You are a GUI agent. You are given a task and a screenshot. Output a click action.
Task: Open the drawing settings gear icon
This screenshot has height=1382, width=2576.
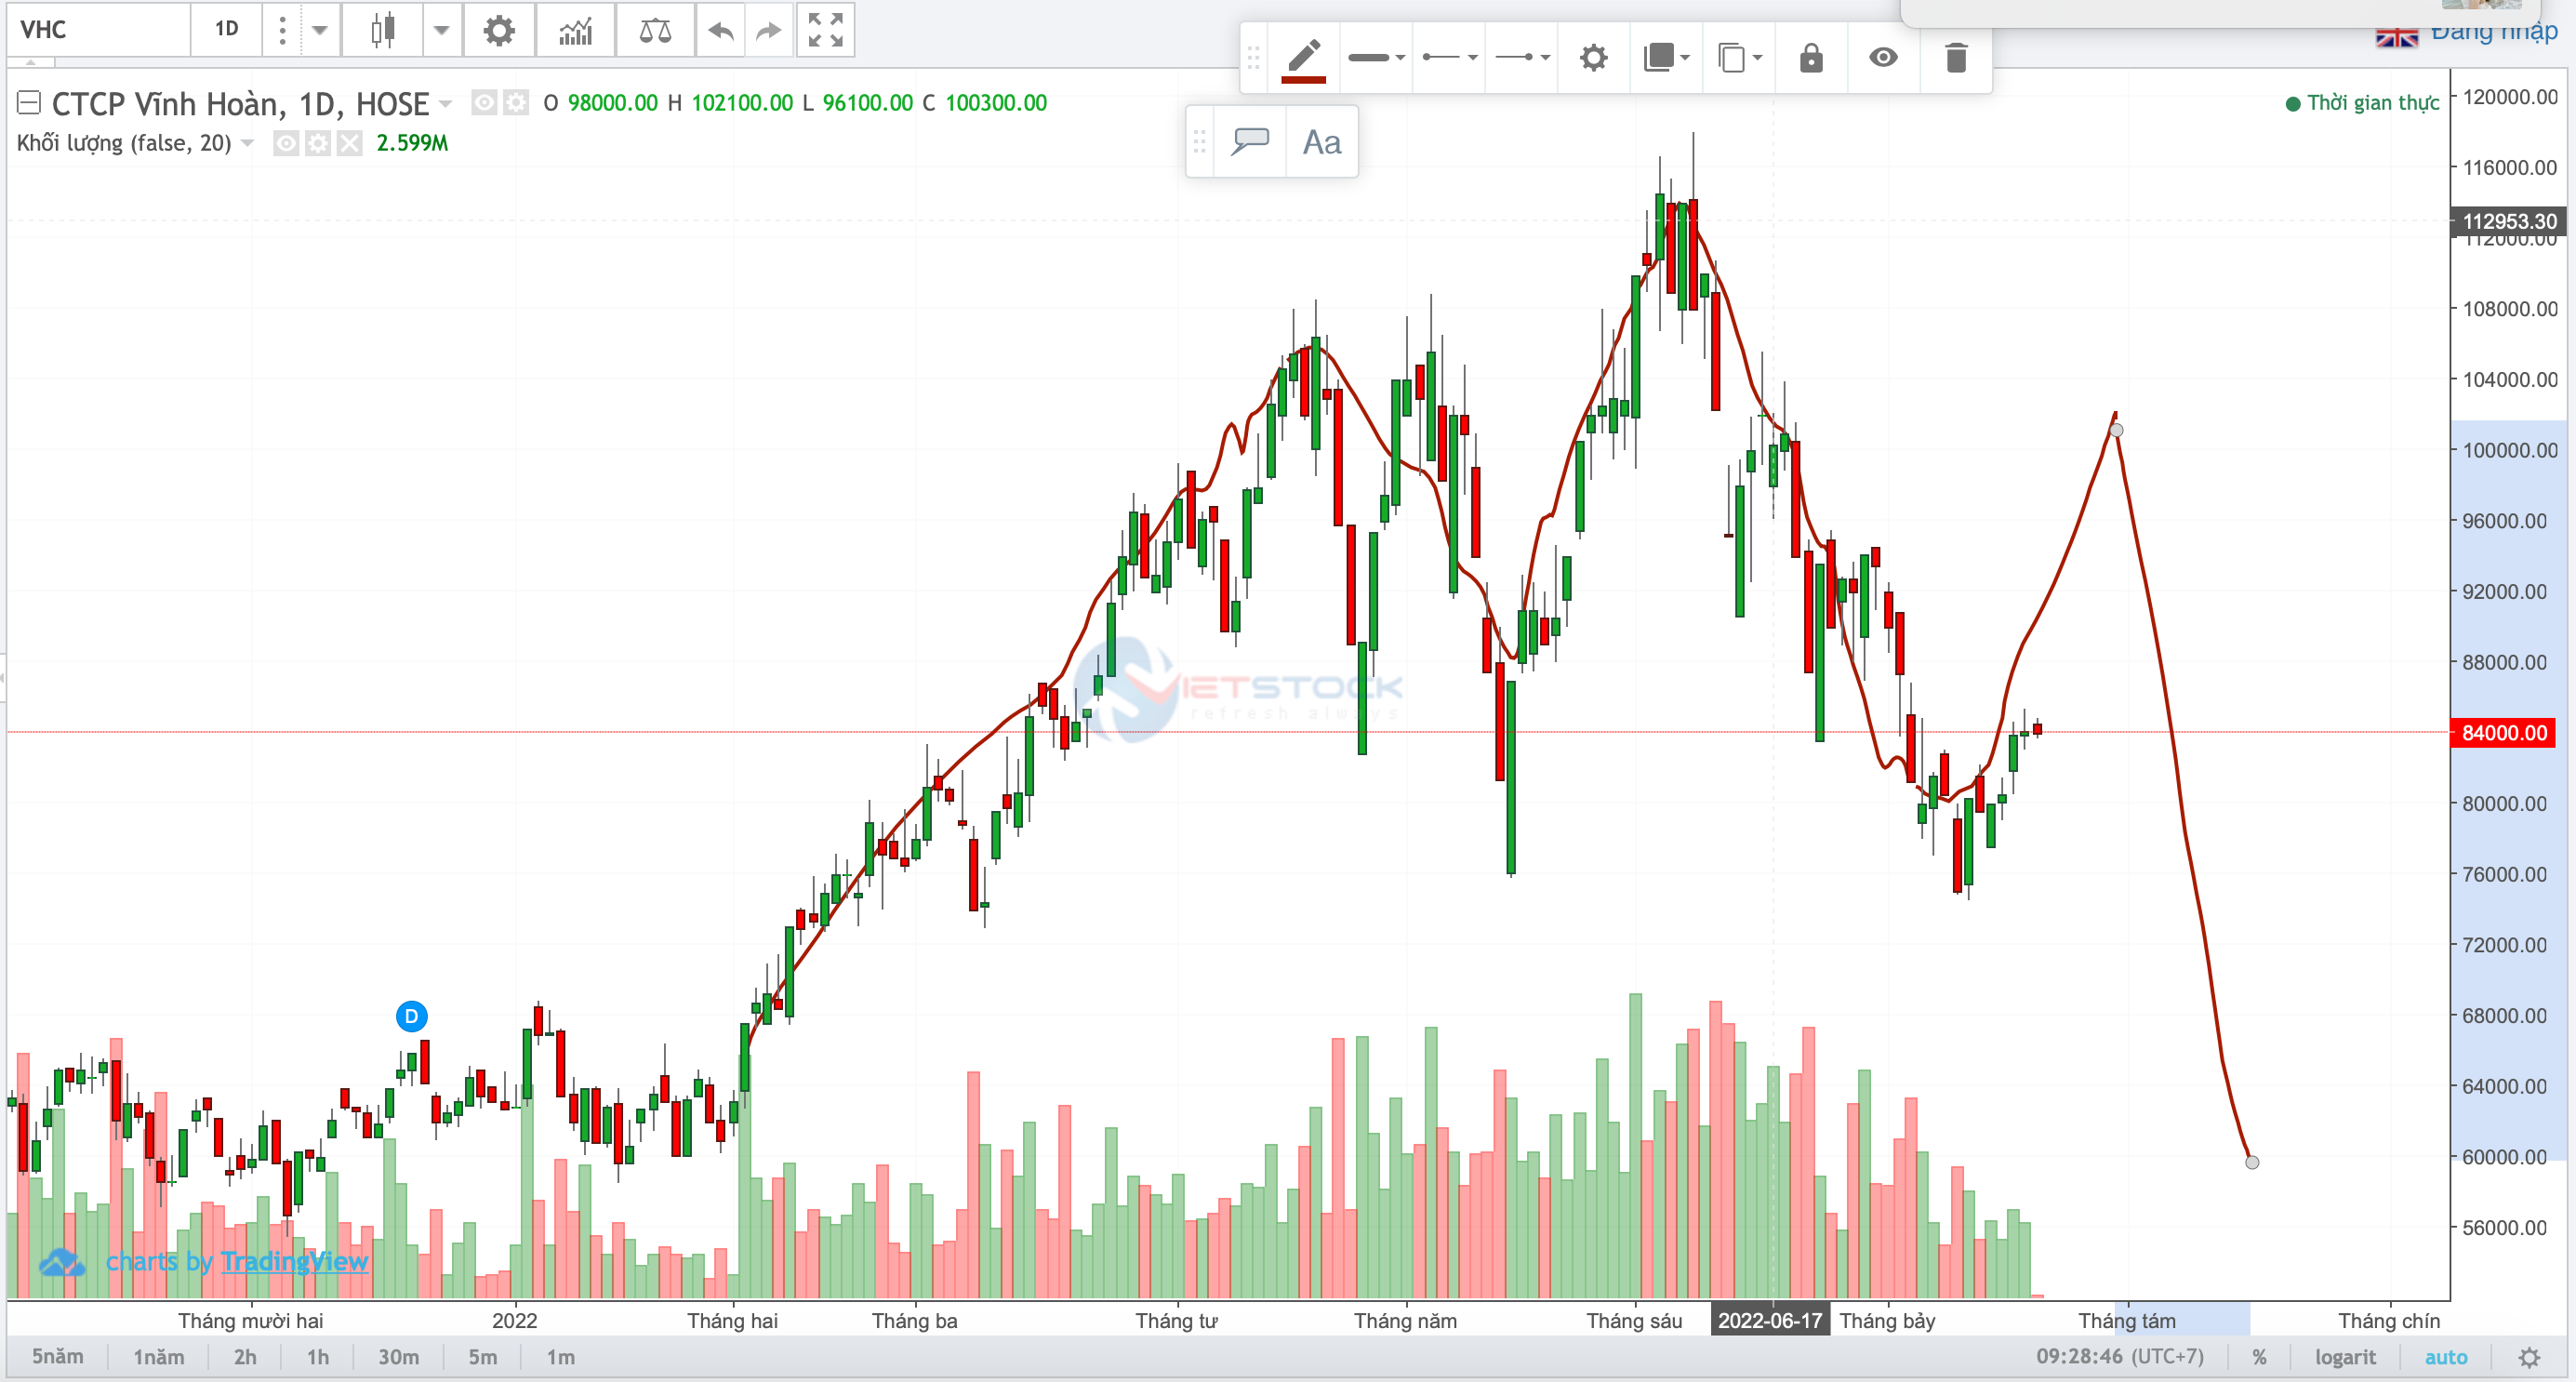coord(1593,58)
